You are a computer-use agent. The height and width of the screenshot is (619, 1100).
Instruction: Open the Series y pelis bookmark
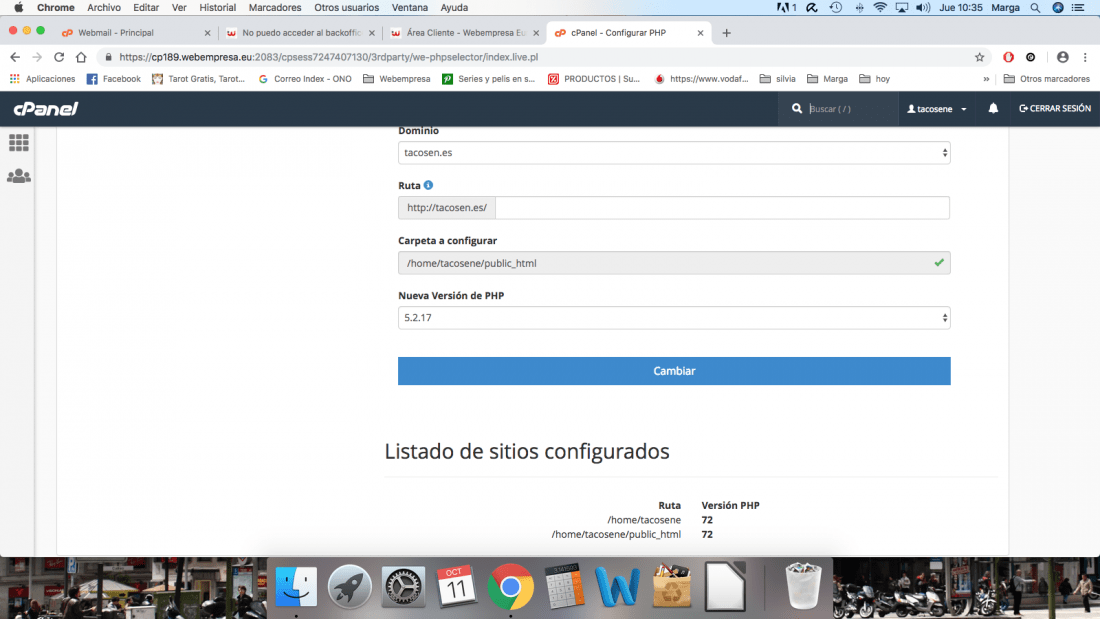click(488, 79)
